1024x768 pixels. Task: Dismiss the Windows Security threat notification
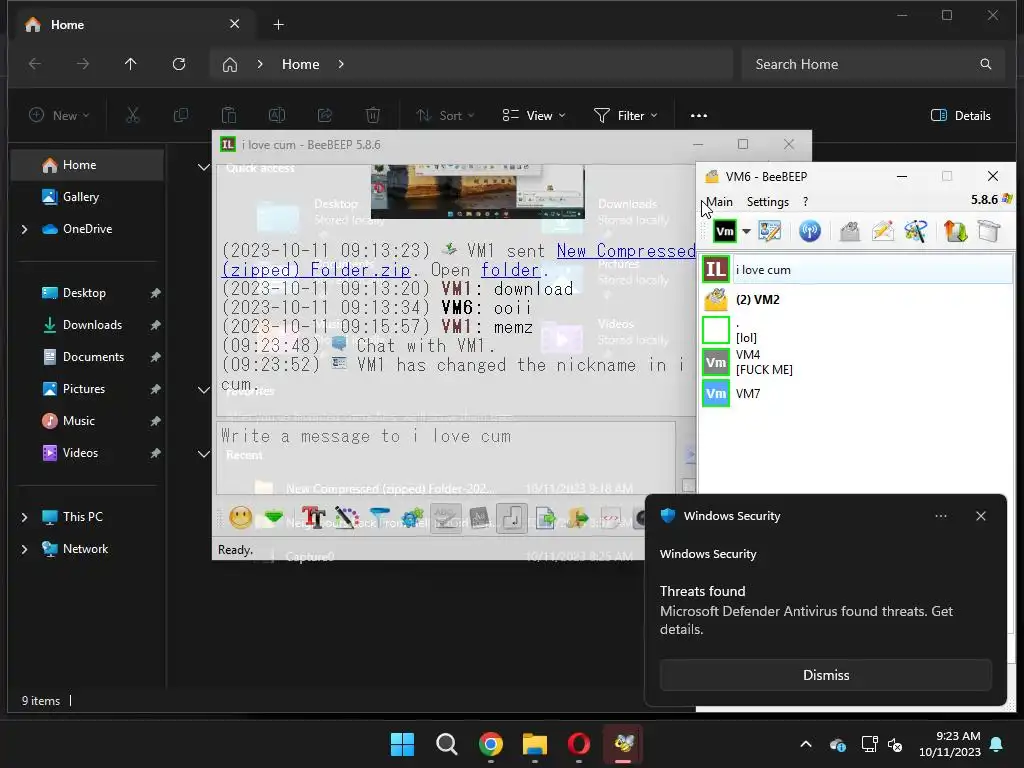(825, 675)
